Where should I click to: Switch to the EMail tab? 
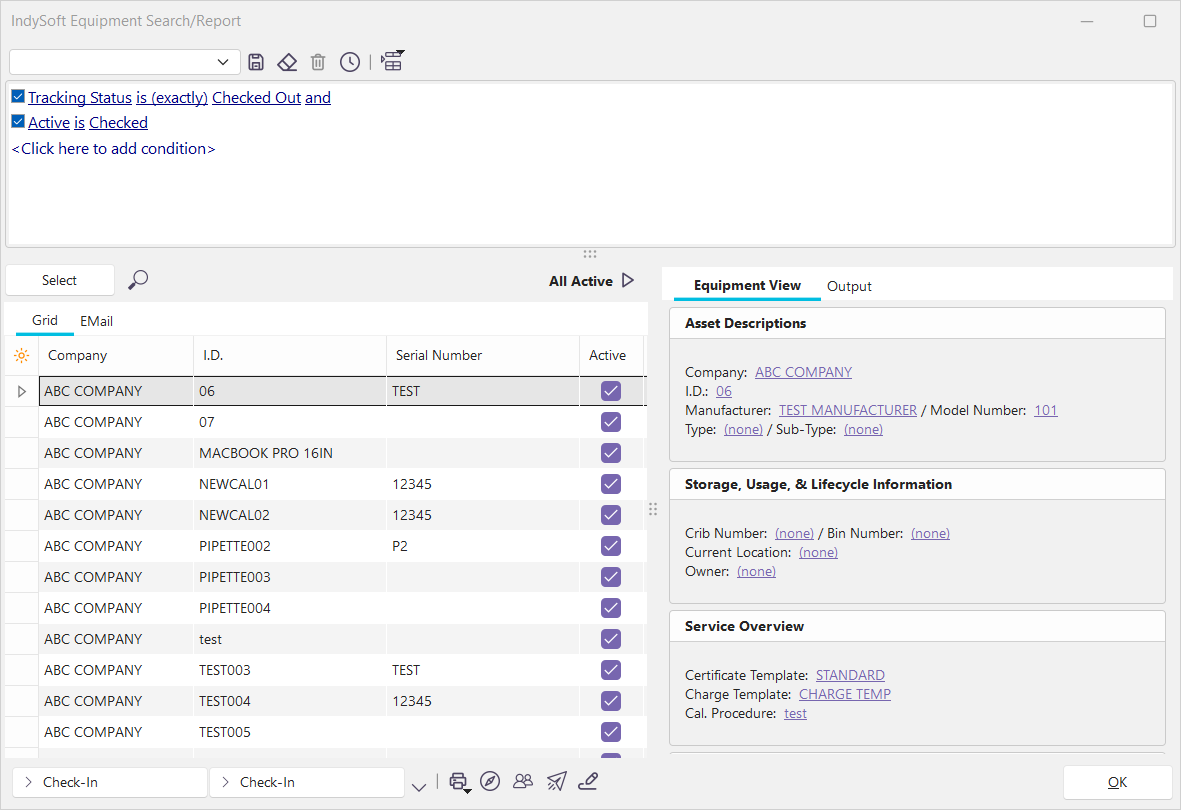96,321
